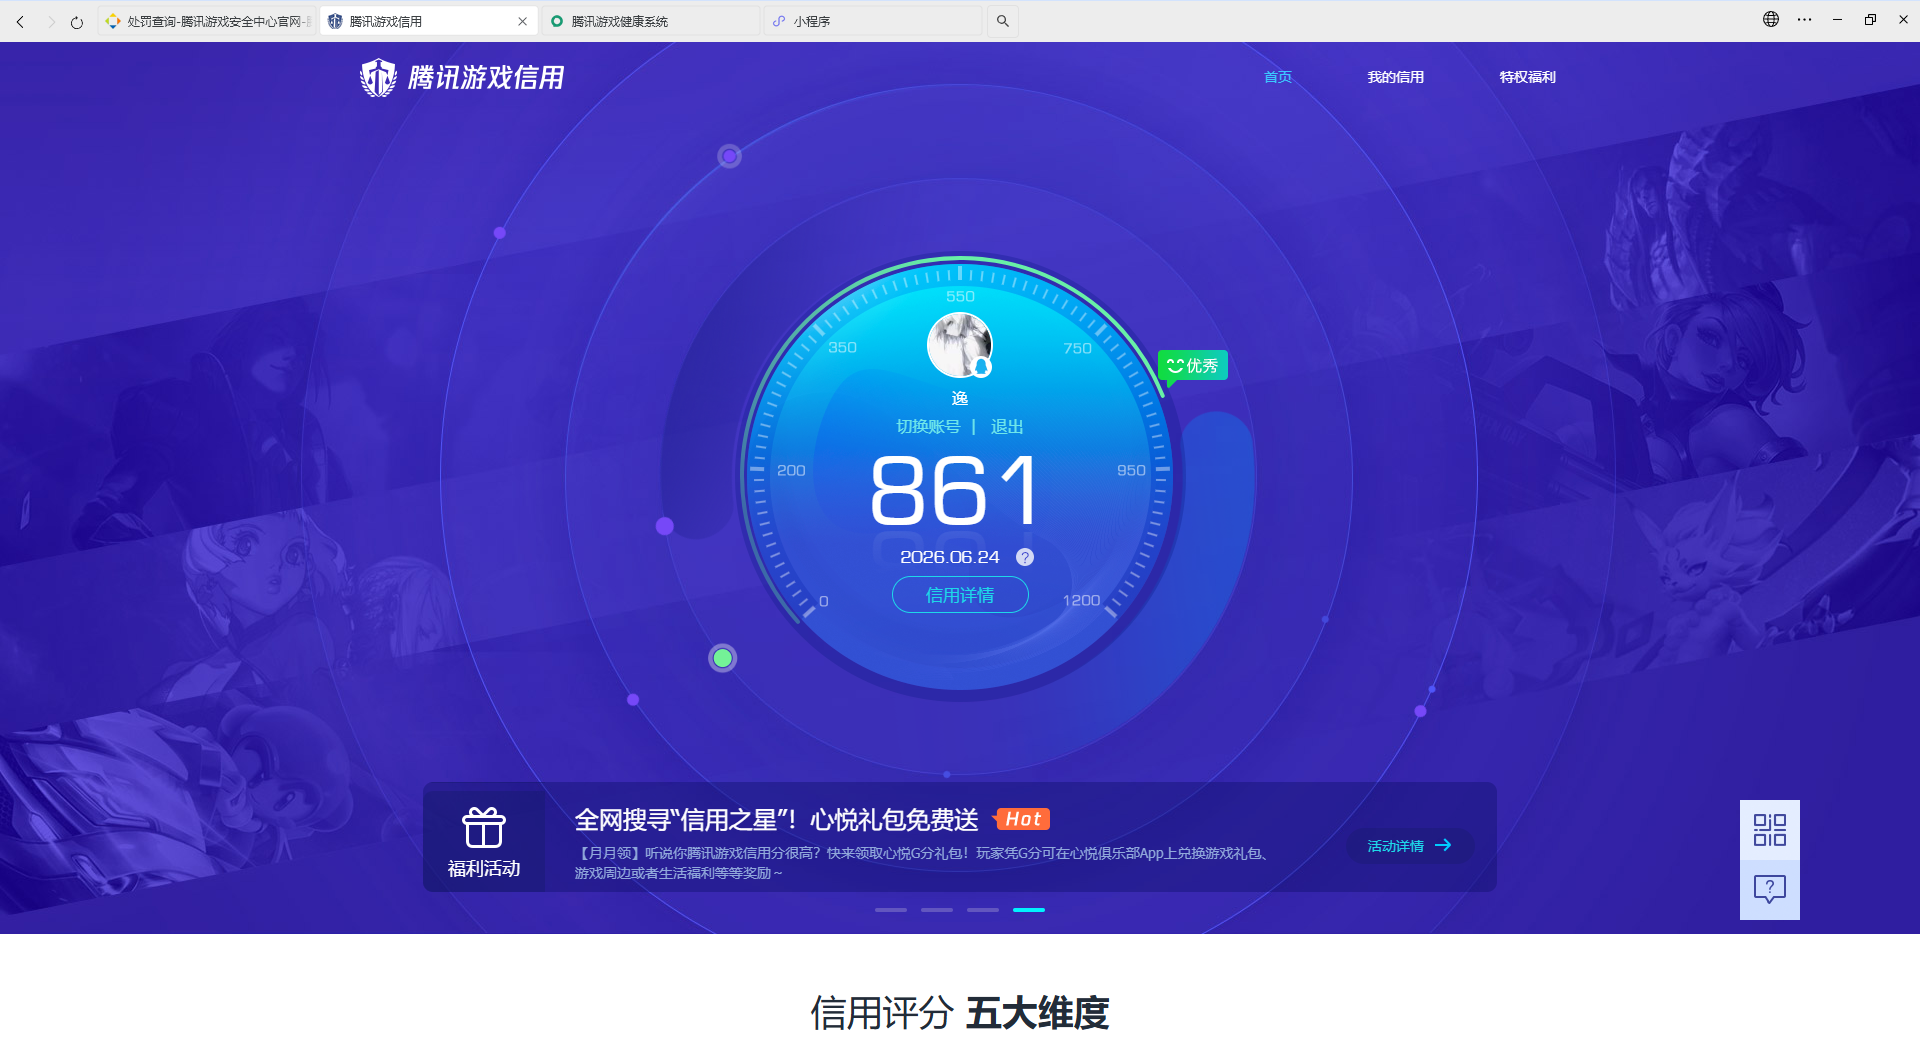Click 退出 to log out
This screenshot has height=1040, width=1920.
[1007, 427]
